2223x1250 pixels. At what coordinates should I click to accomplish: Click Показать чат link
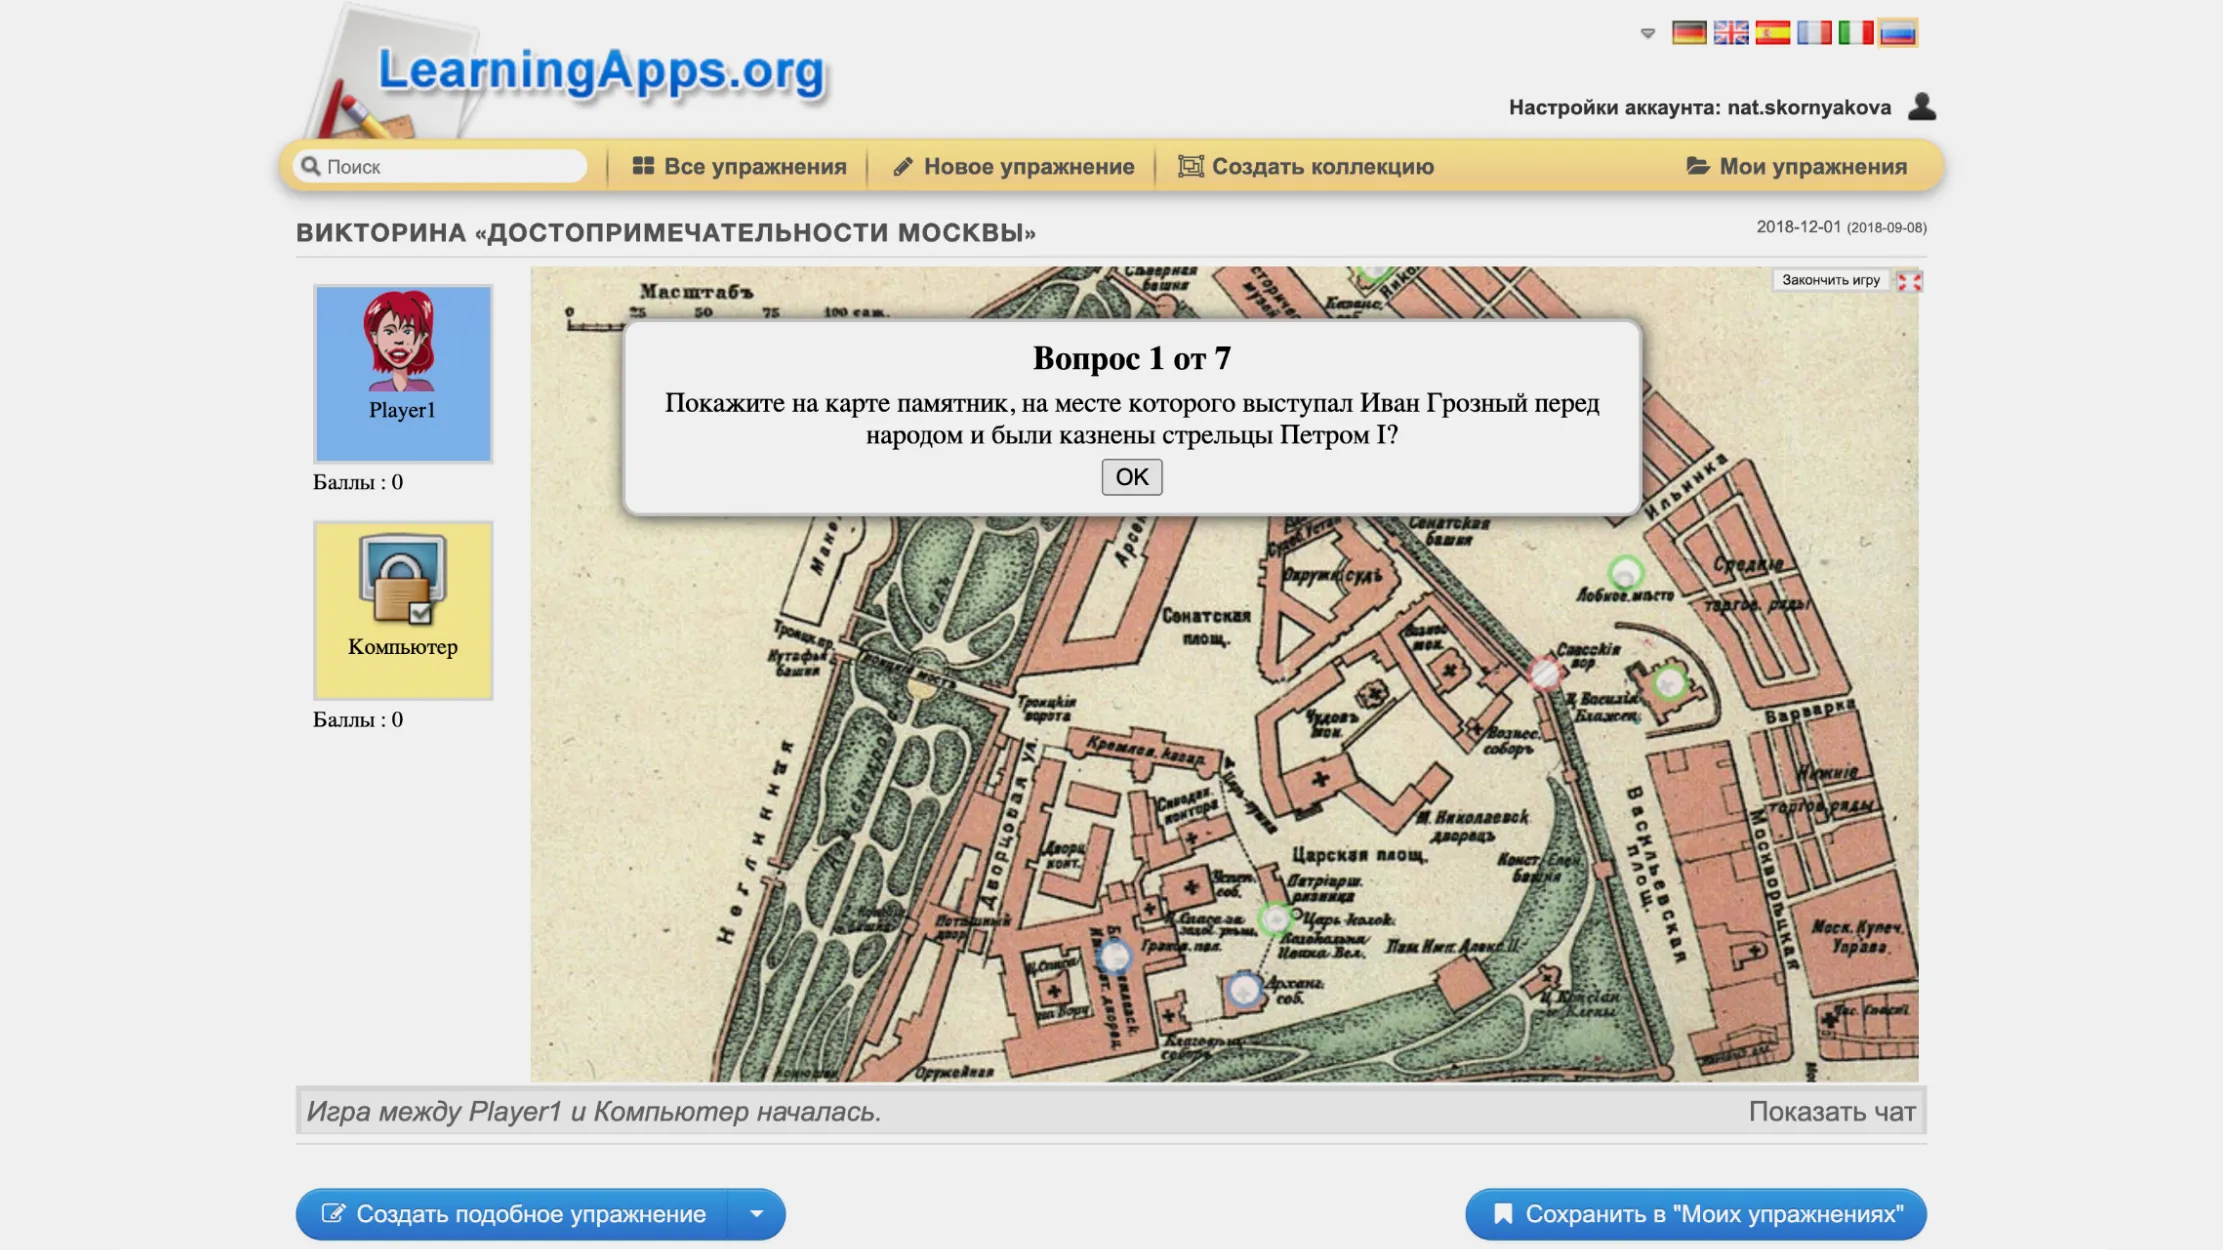pyautogui.click(x=1831, y=1112)
